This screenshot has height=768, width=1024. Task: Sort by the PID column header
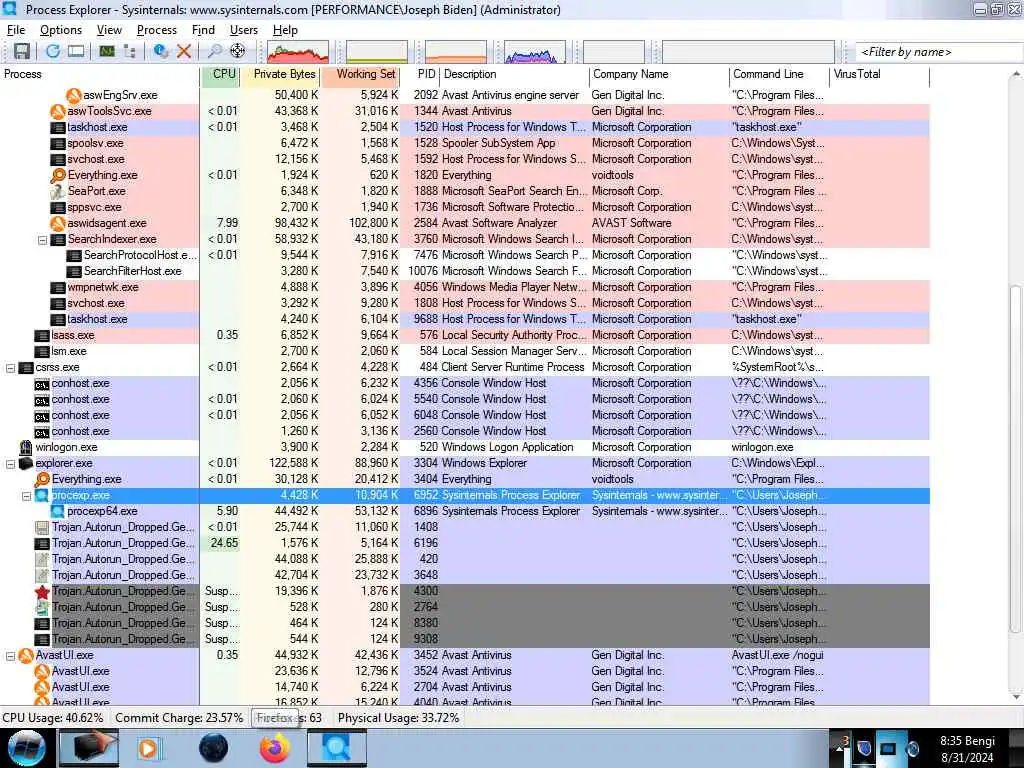tap(421, 74)
